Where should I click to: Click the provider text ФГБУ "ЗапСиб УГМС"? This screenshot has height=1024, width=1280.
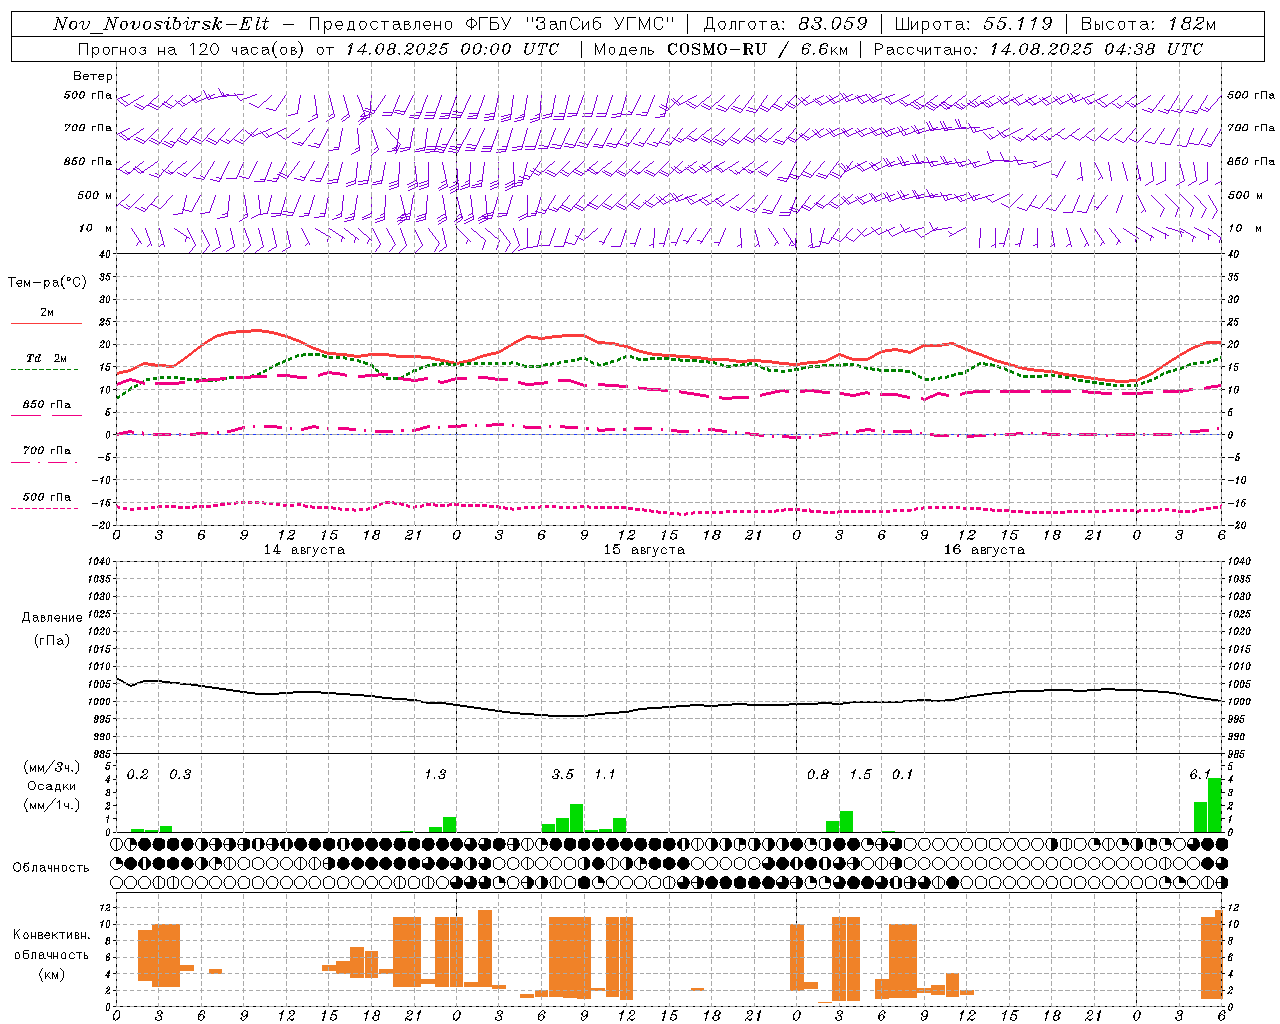[x=569, y=24]
